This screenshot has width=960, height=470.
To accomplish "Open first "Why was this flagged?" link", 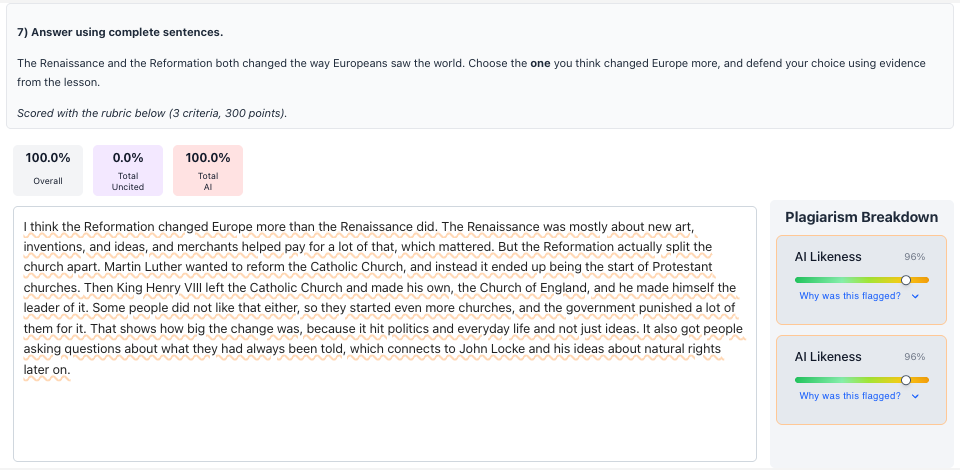I will [x=850, y=296].
